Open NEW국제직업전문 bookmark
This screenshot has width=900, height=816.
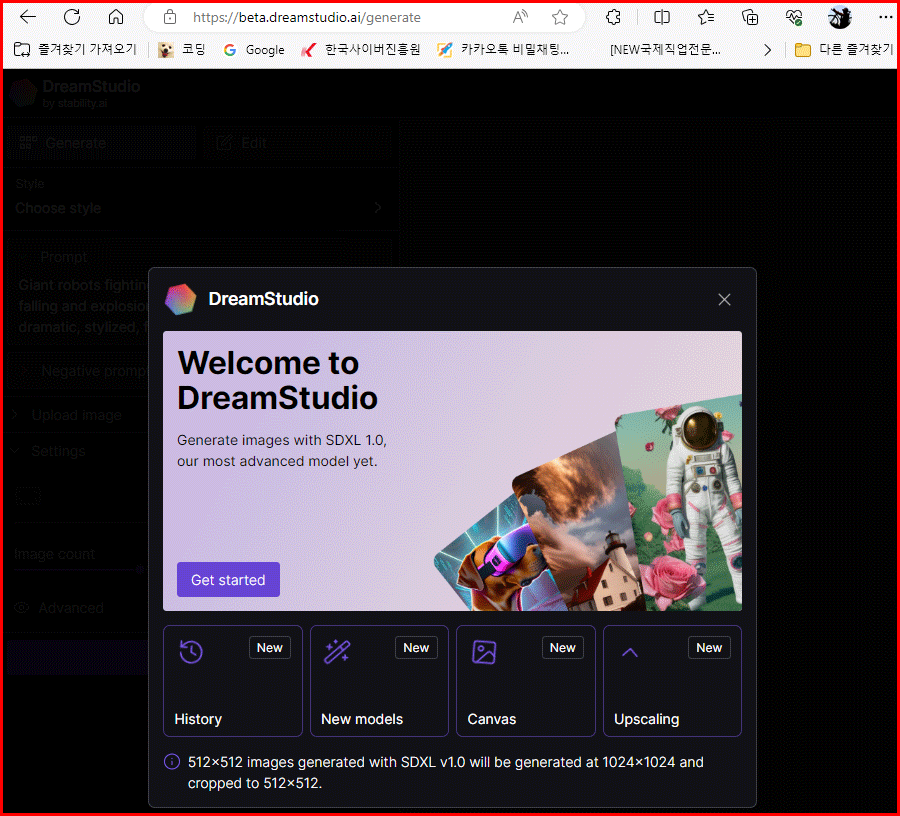click(665, 50)
